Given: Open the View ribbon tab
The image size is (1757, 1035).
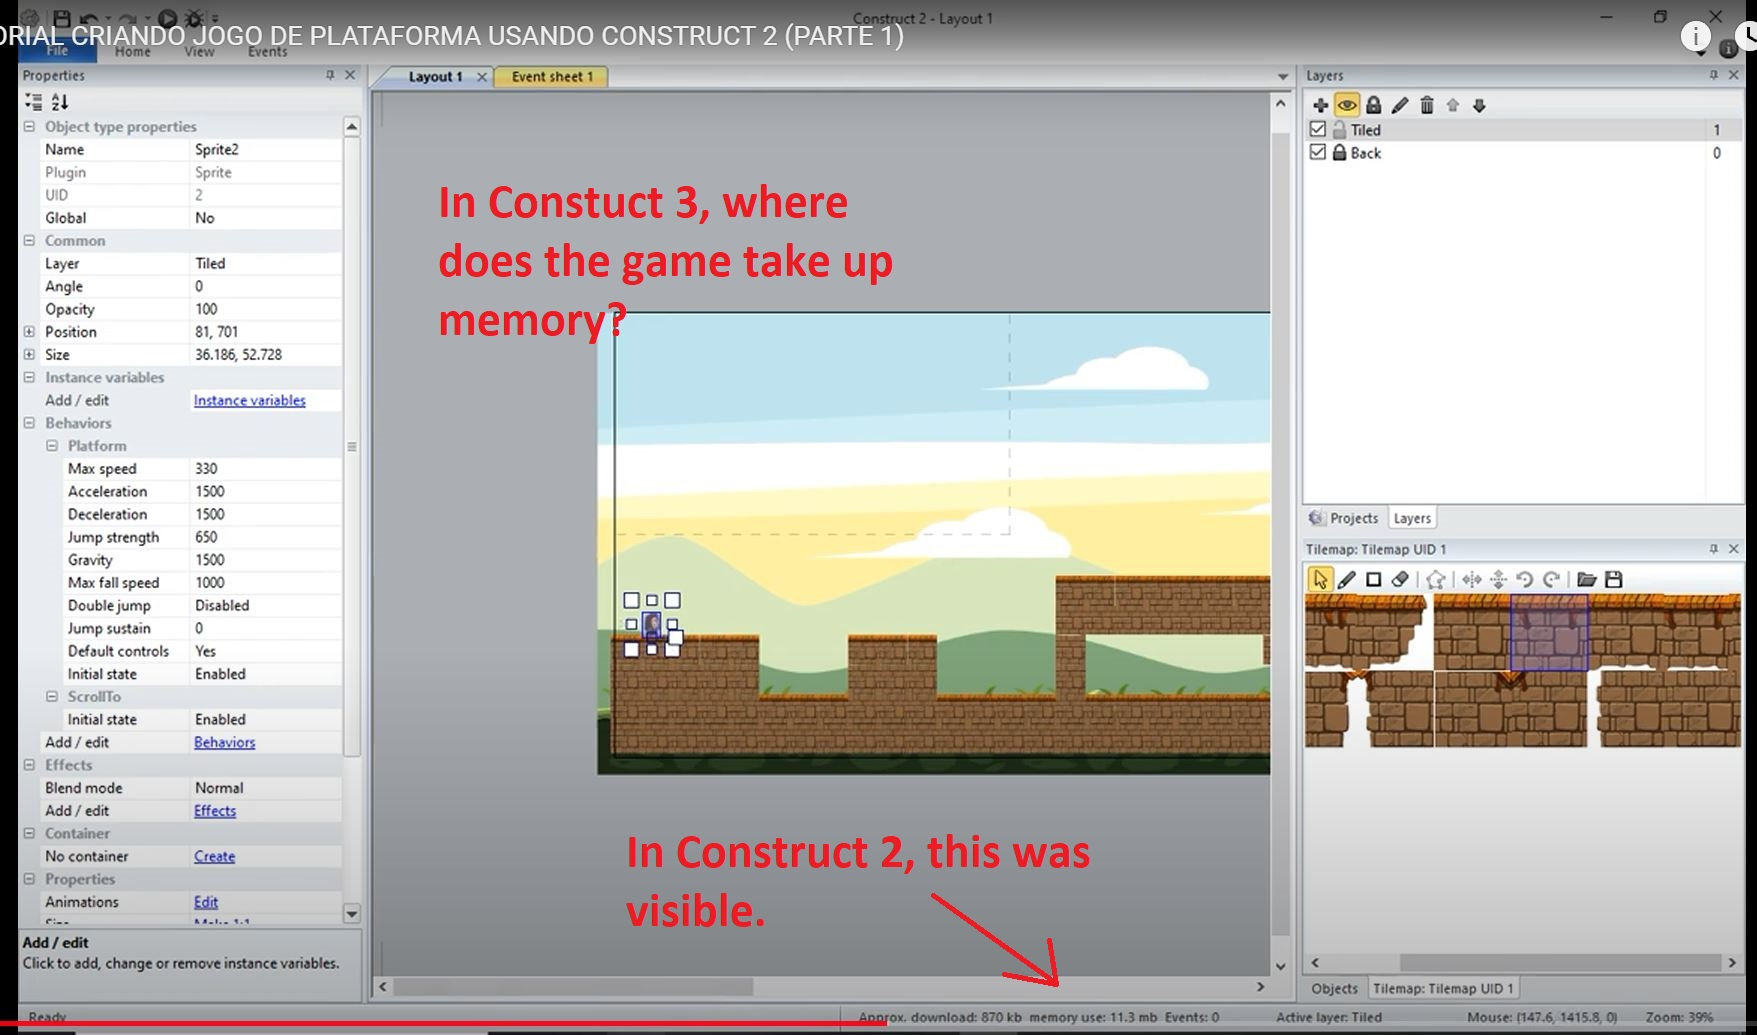Looking at the screenshot, I should [x=199, y=51].
